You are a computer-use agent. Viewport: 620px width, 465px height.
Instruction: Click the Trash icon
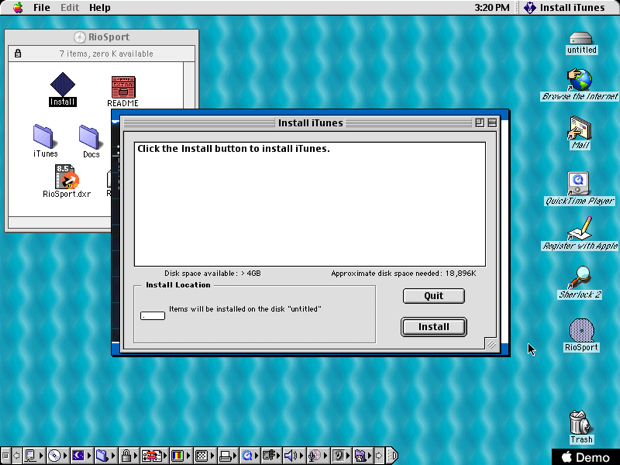(x=581, y=427)
